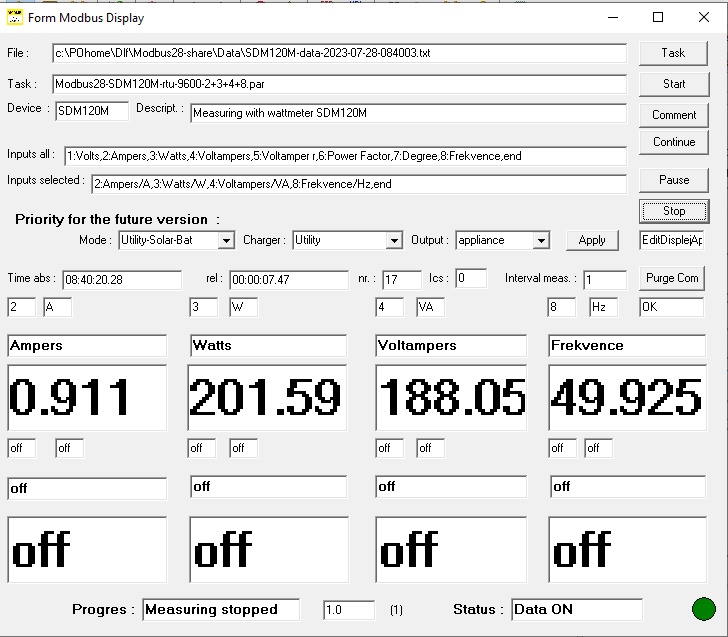Click the channel number field 8
The height and width of the screenshot is (637, 728).
point(562,307)
